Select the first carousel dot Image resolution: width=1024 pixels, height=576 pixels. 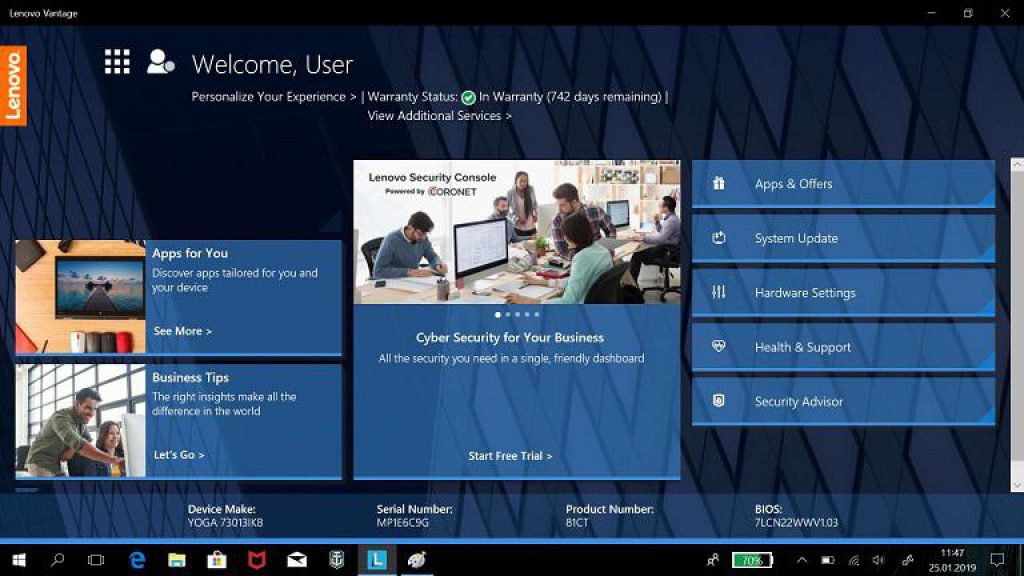498,315
